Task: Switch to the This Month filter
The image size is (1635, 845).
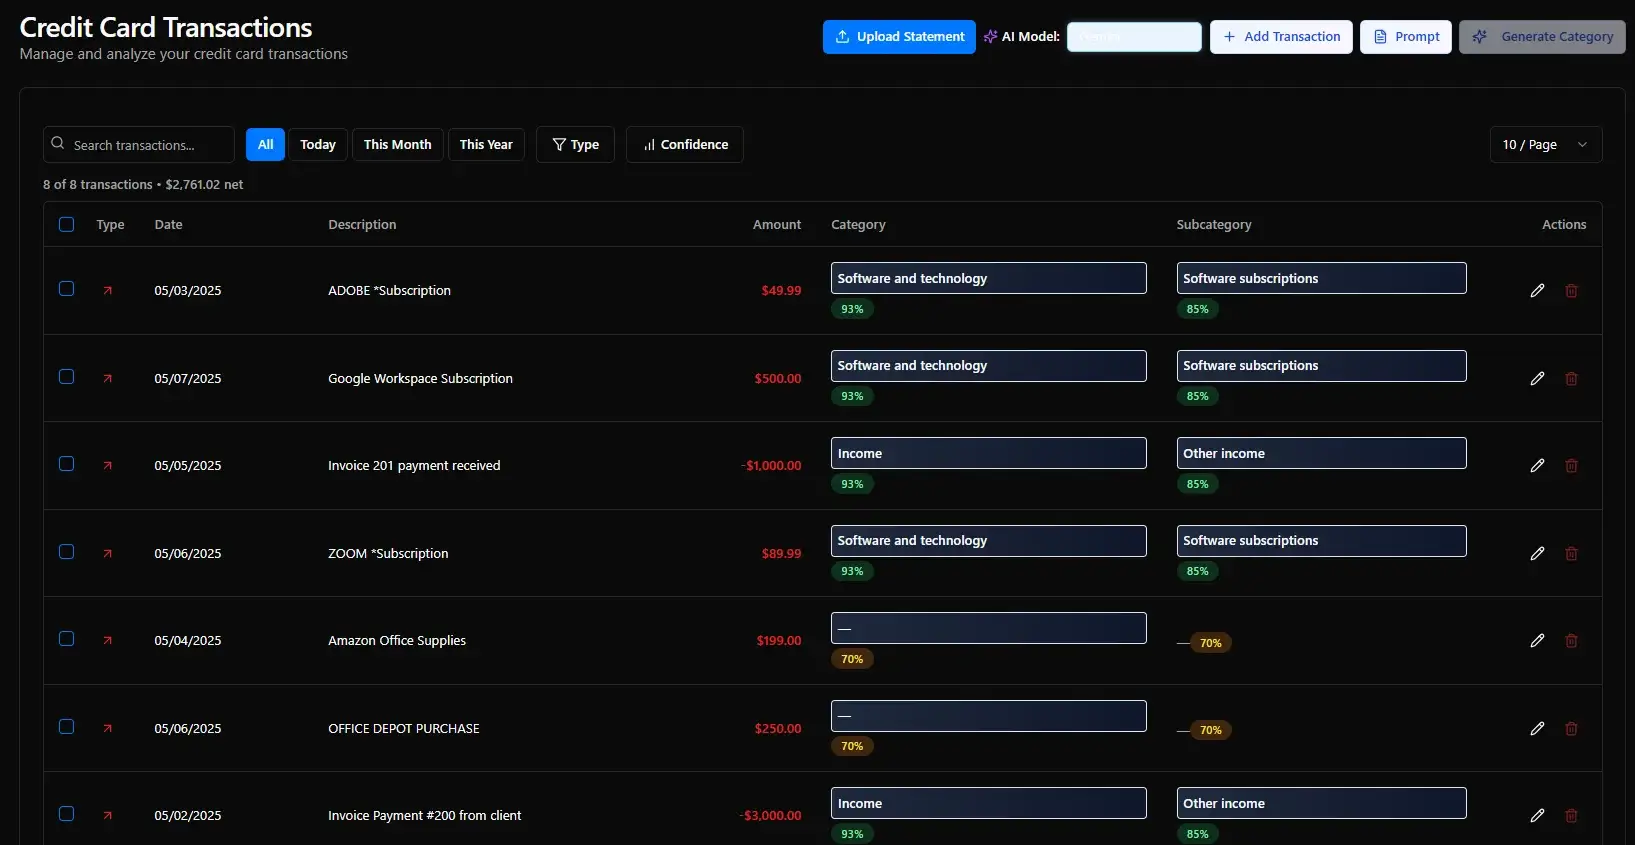Action: (397, 145)
